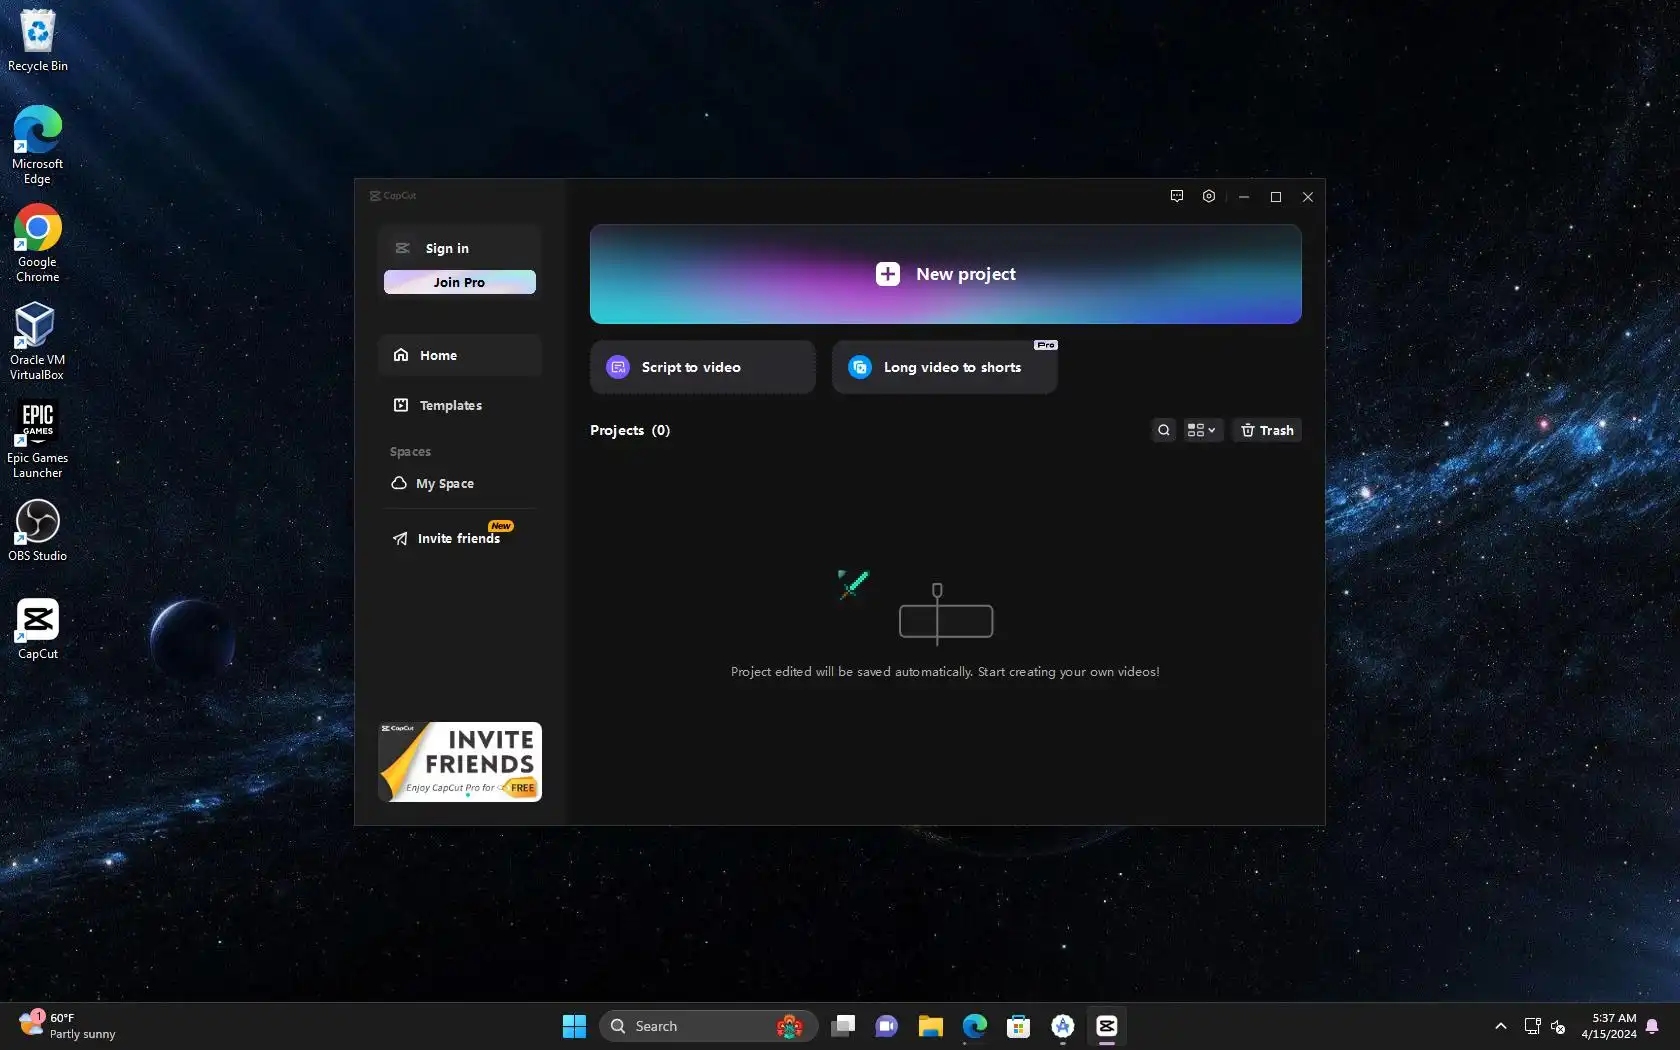Open My Space in the sidebar

(460, 483)
